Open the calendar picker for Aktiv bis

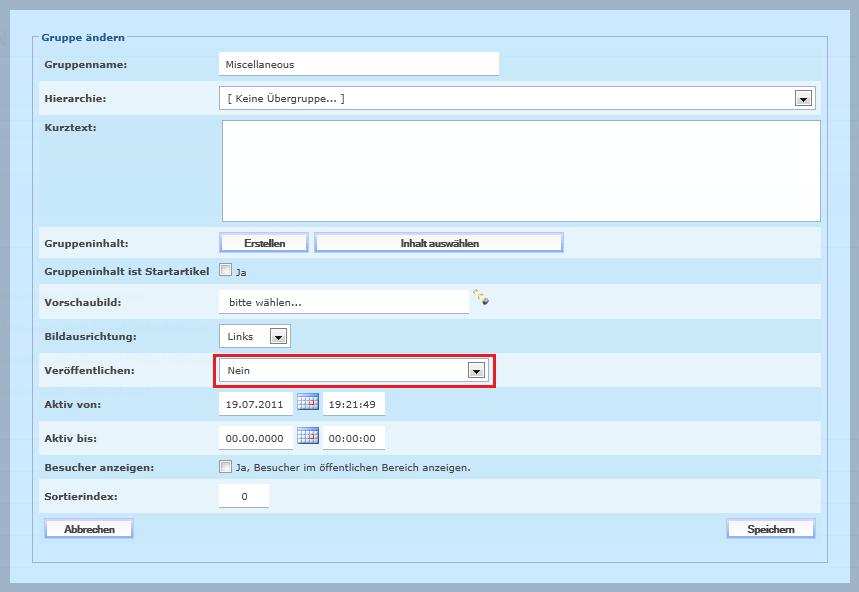[308, 436]
